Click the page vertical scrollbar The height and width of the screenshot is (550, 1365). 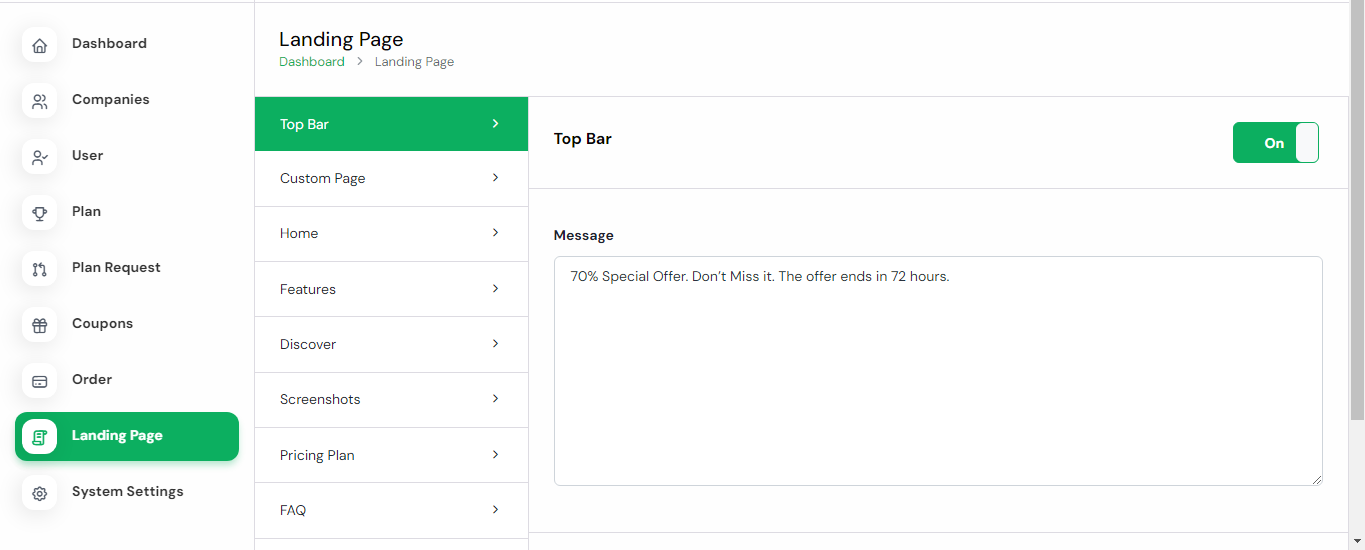(x=1356, y=210)
